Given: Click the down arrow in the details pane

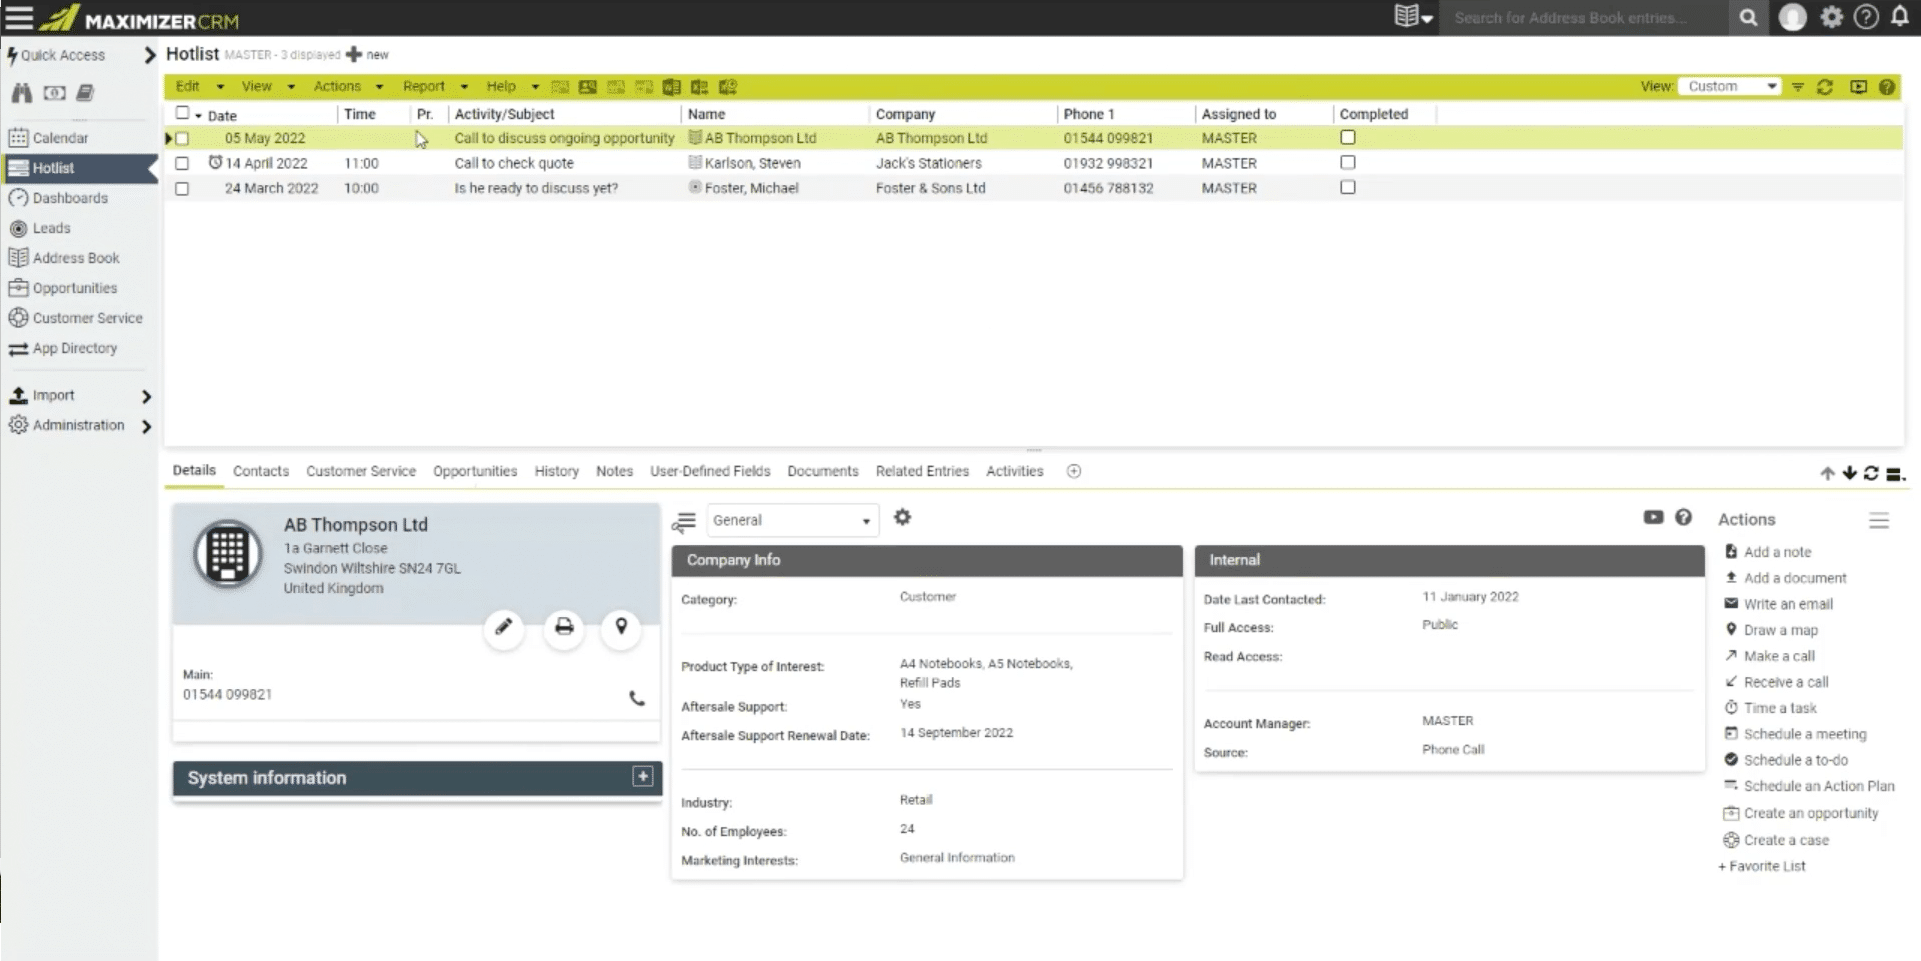Looking at the screenshot, I should coord(1849,473).
